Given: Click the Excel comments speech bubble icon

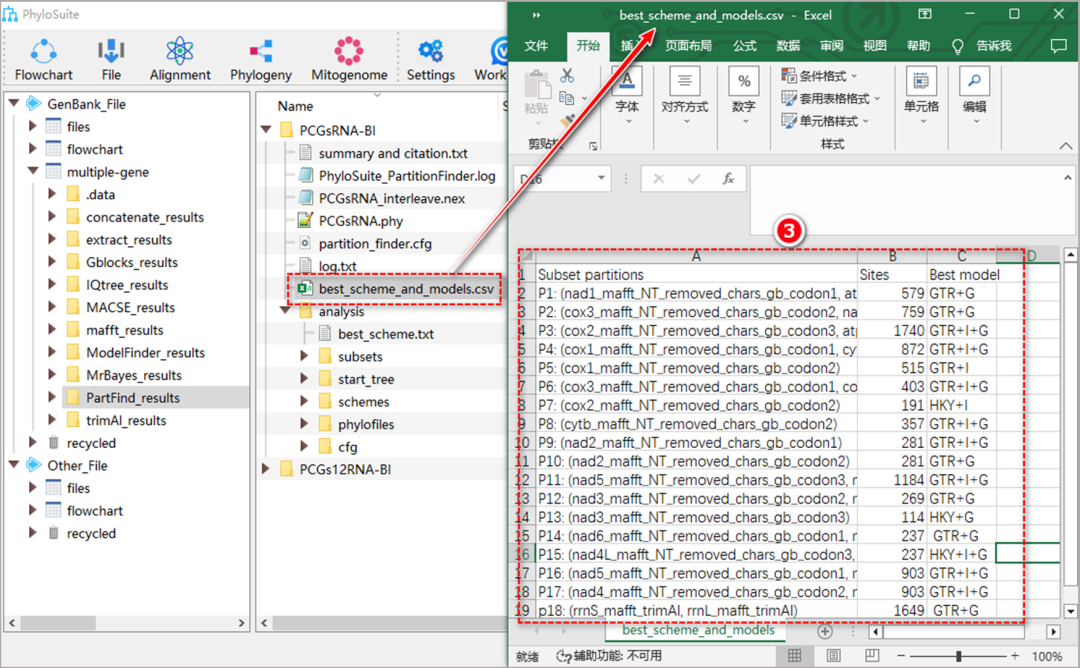Looking at the screenshot, I should click(1058, 46).
